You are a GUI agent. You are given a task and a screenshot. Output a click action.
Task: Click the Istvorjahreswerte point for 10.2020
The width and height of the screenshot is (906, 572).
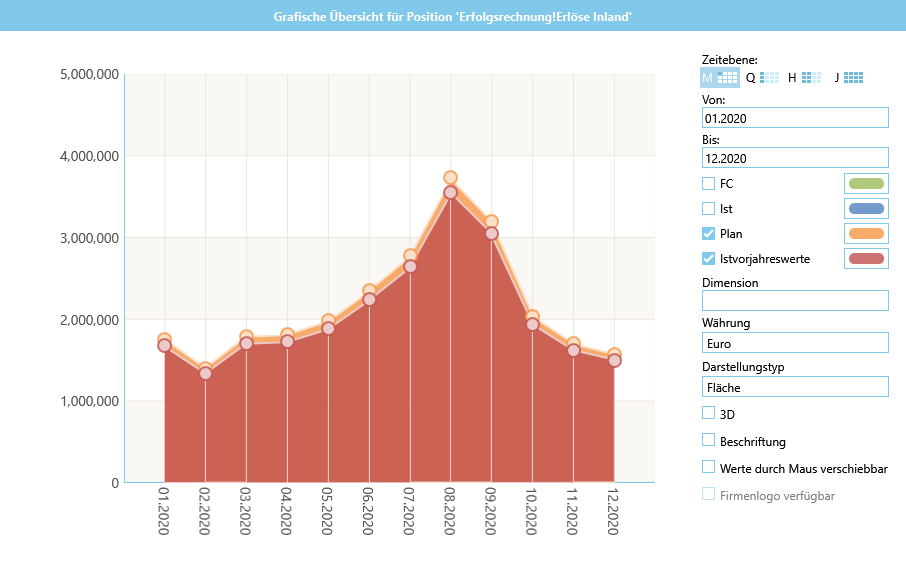click(533, 324)
